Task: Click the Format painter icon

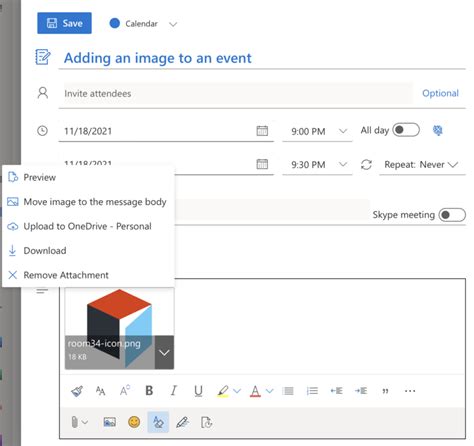Action: point(77,391)
